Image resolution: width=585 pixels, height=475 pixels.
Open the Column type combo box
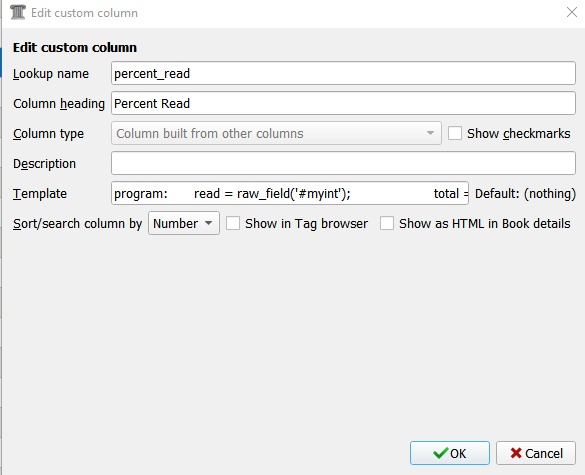pos(276,133)
